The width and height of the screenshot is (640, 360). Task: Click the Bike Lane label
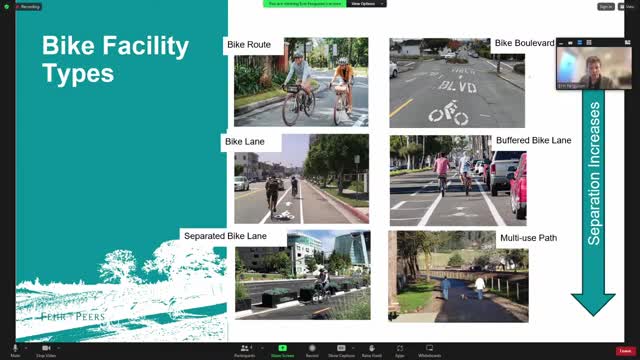click(244, 142)
